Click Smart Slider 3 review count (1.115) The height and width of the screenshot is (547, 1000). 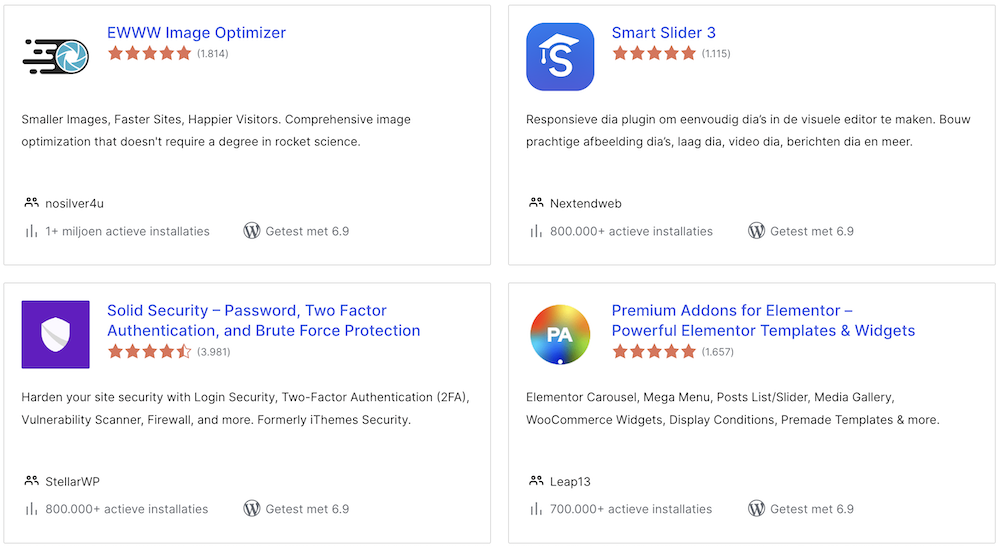coord(716,54)
